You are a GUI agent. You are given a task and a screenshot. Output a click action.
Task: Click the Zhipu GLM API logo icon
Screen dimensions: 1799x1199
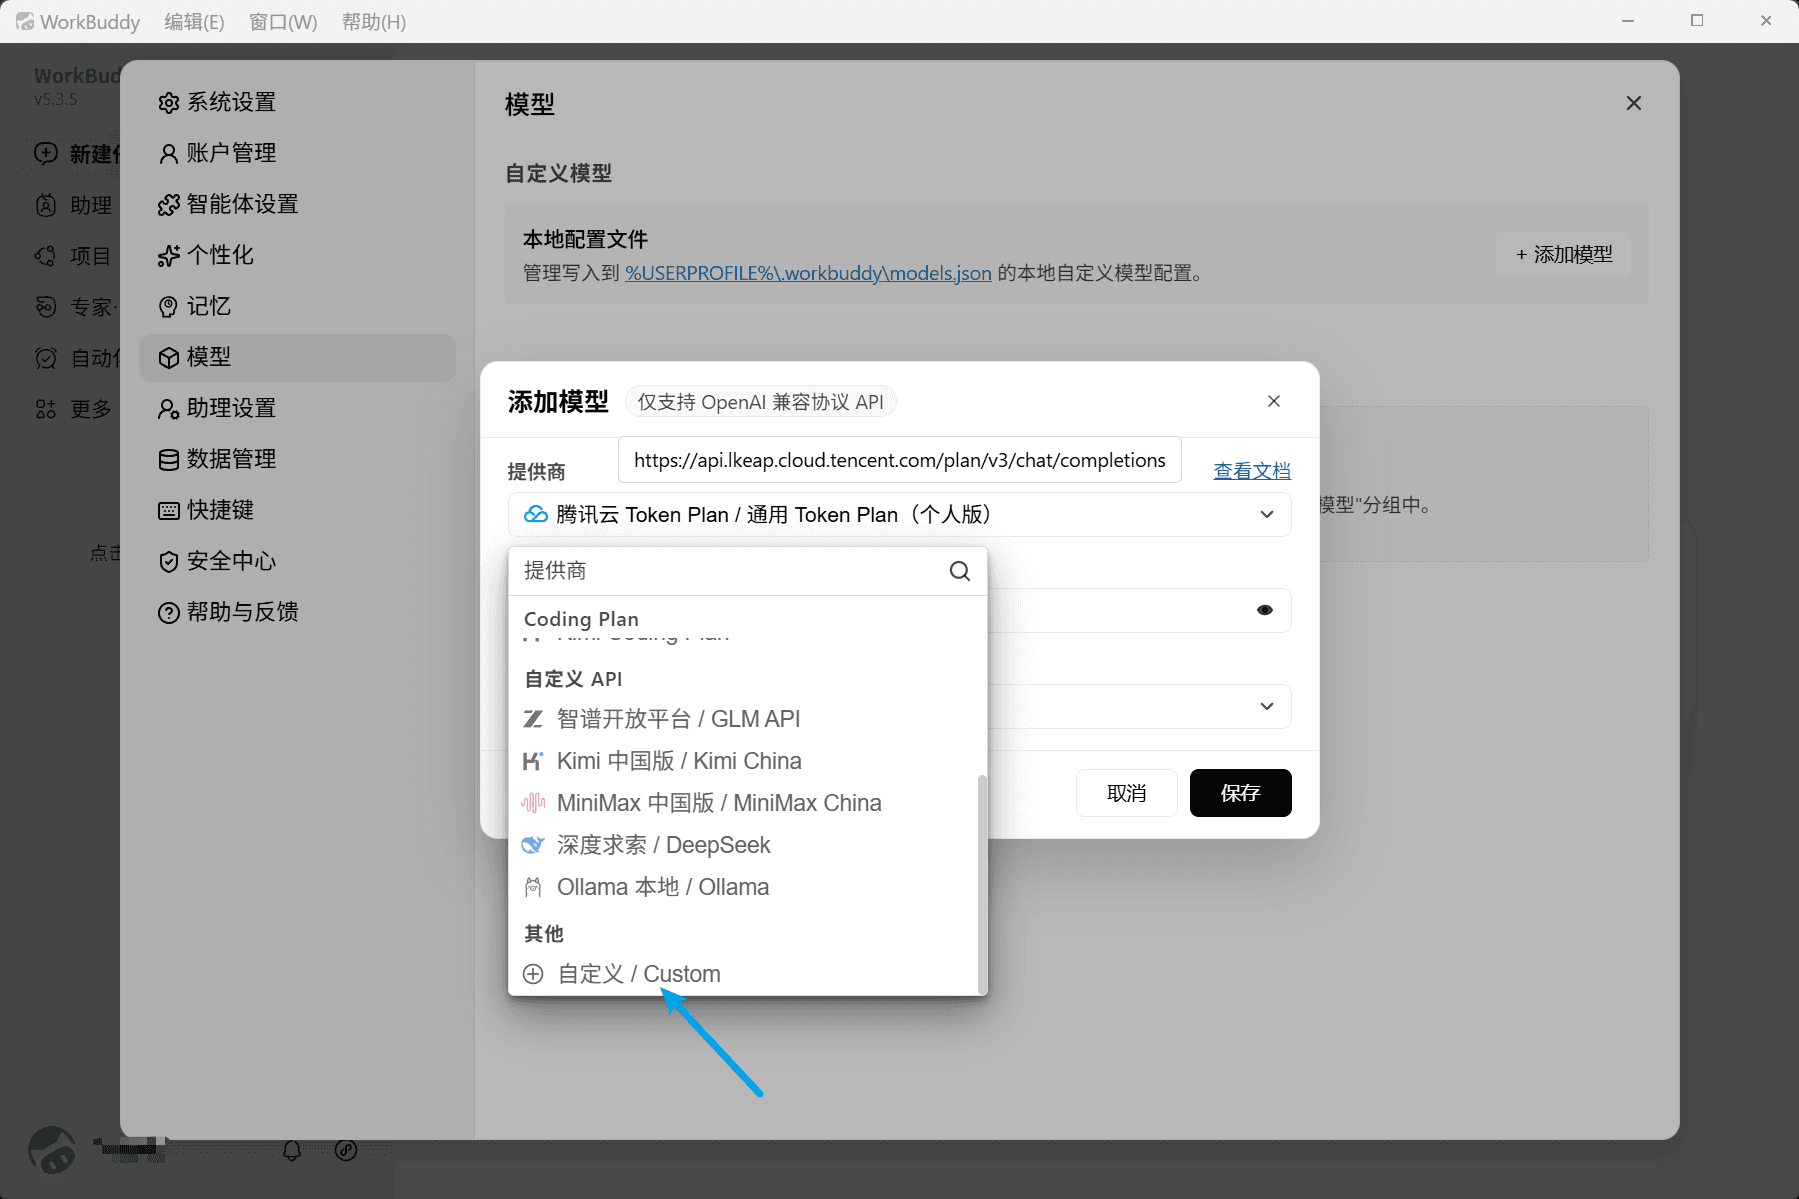pyautogui.click(x=533, y=719)
